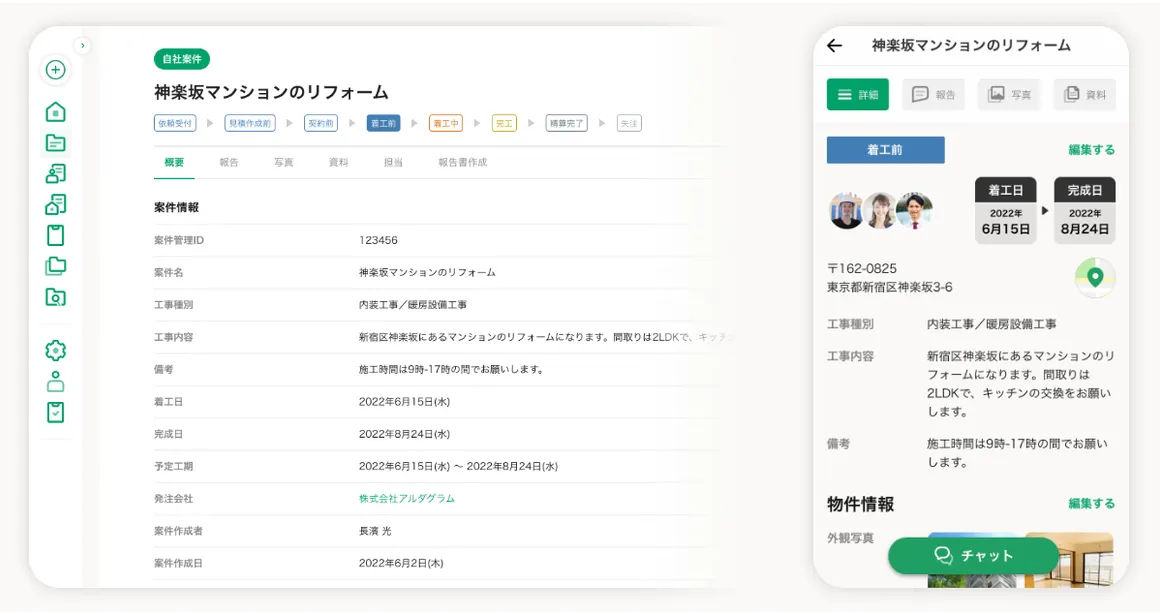The height and width of the screenshot is (614, 1160).
Task: Open the map location icon on the mobile preview
Action: [x=1095, y=278]
